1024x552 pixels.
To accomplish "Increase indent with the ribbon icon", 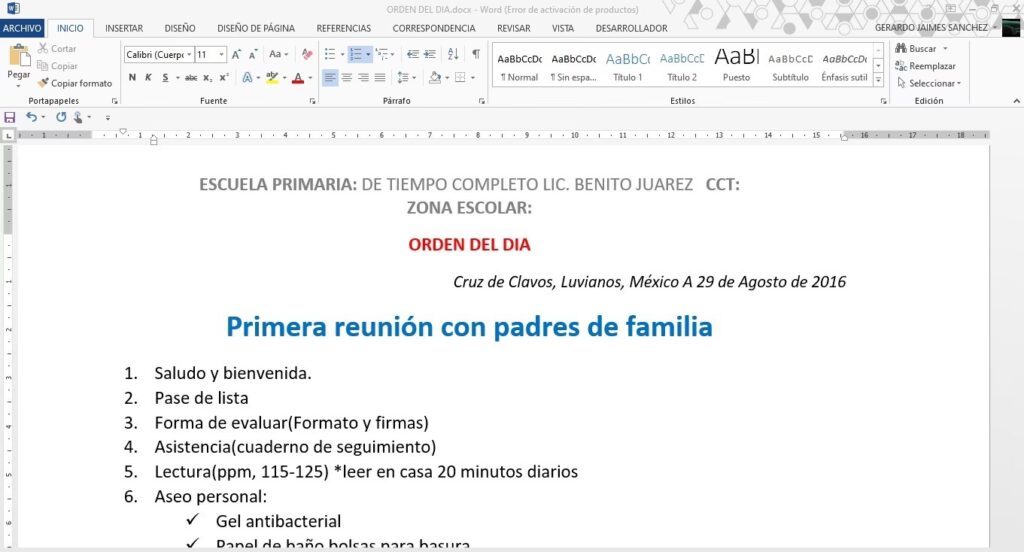I will pos(431,54).
